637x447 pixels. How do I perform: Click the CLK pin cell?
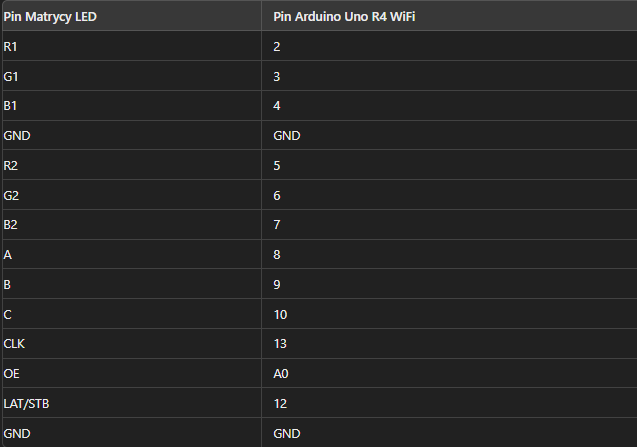tap(14, 344)
